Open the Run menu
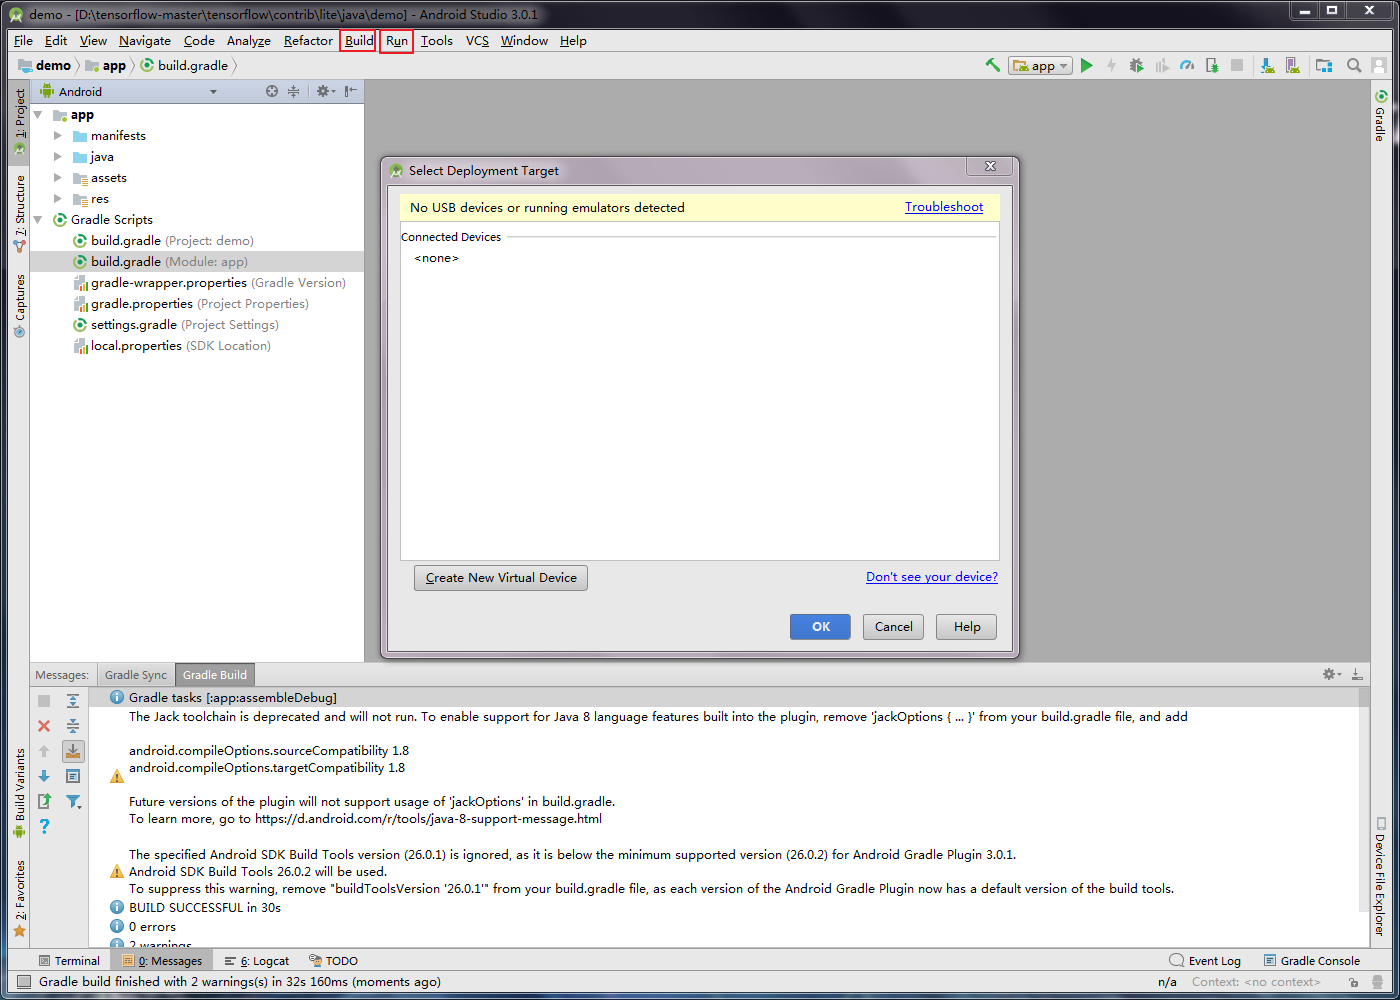Screen dimensions: 1400x1000 point(397,41)
